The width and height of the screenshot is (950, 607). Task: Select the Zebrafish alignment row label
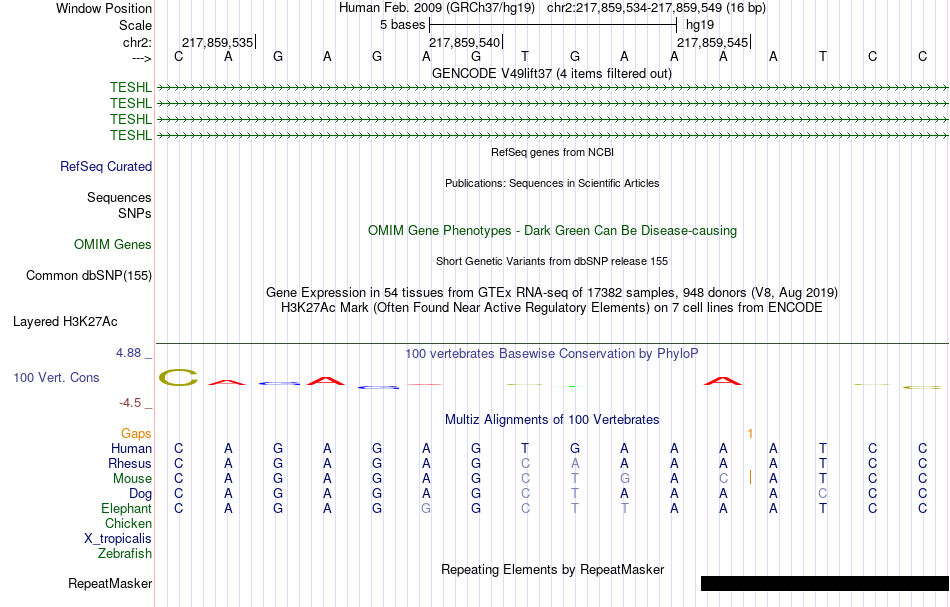click(x=125, y=554)
